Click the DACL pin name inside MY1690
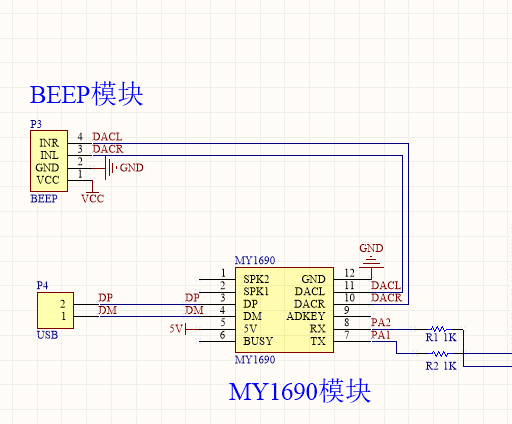Viewport: 512px width, 424px height. 310,291
